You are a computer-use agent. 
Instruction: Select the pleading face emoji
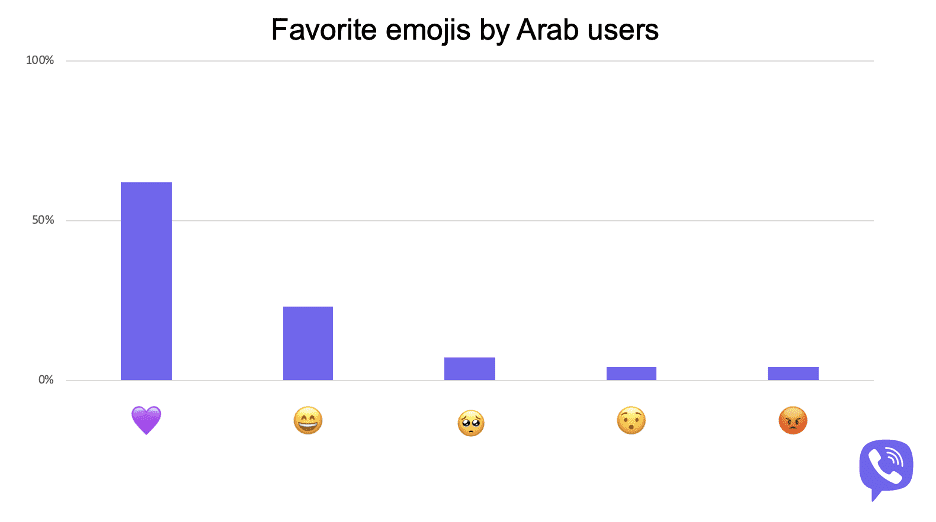(471, 423)
